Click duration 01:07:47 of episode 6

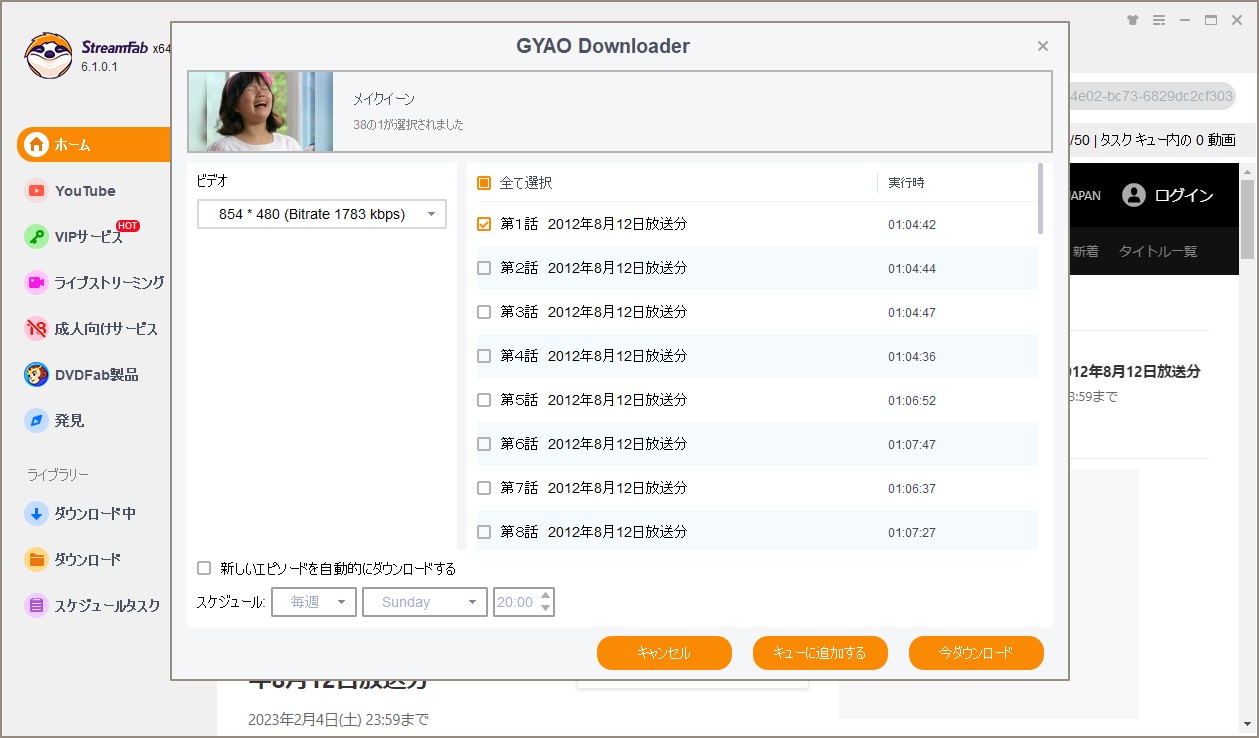pos(912,445)
